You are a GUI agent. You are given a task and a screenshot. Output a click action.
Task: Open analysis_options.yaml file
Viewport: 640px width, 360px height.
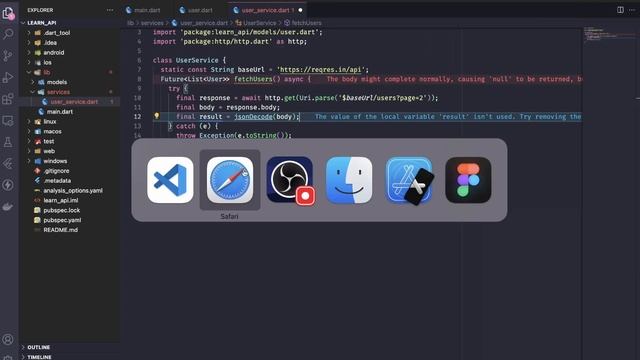click(x=73, y=191)
